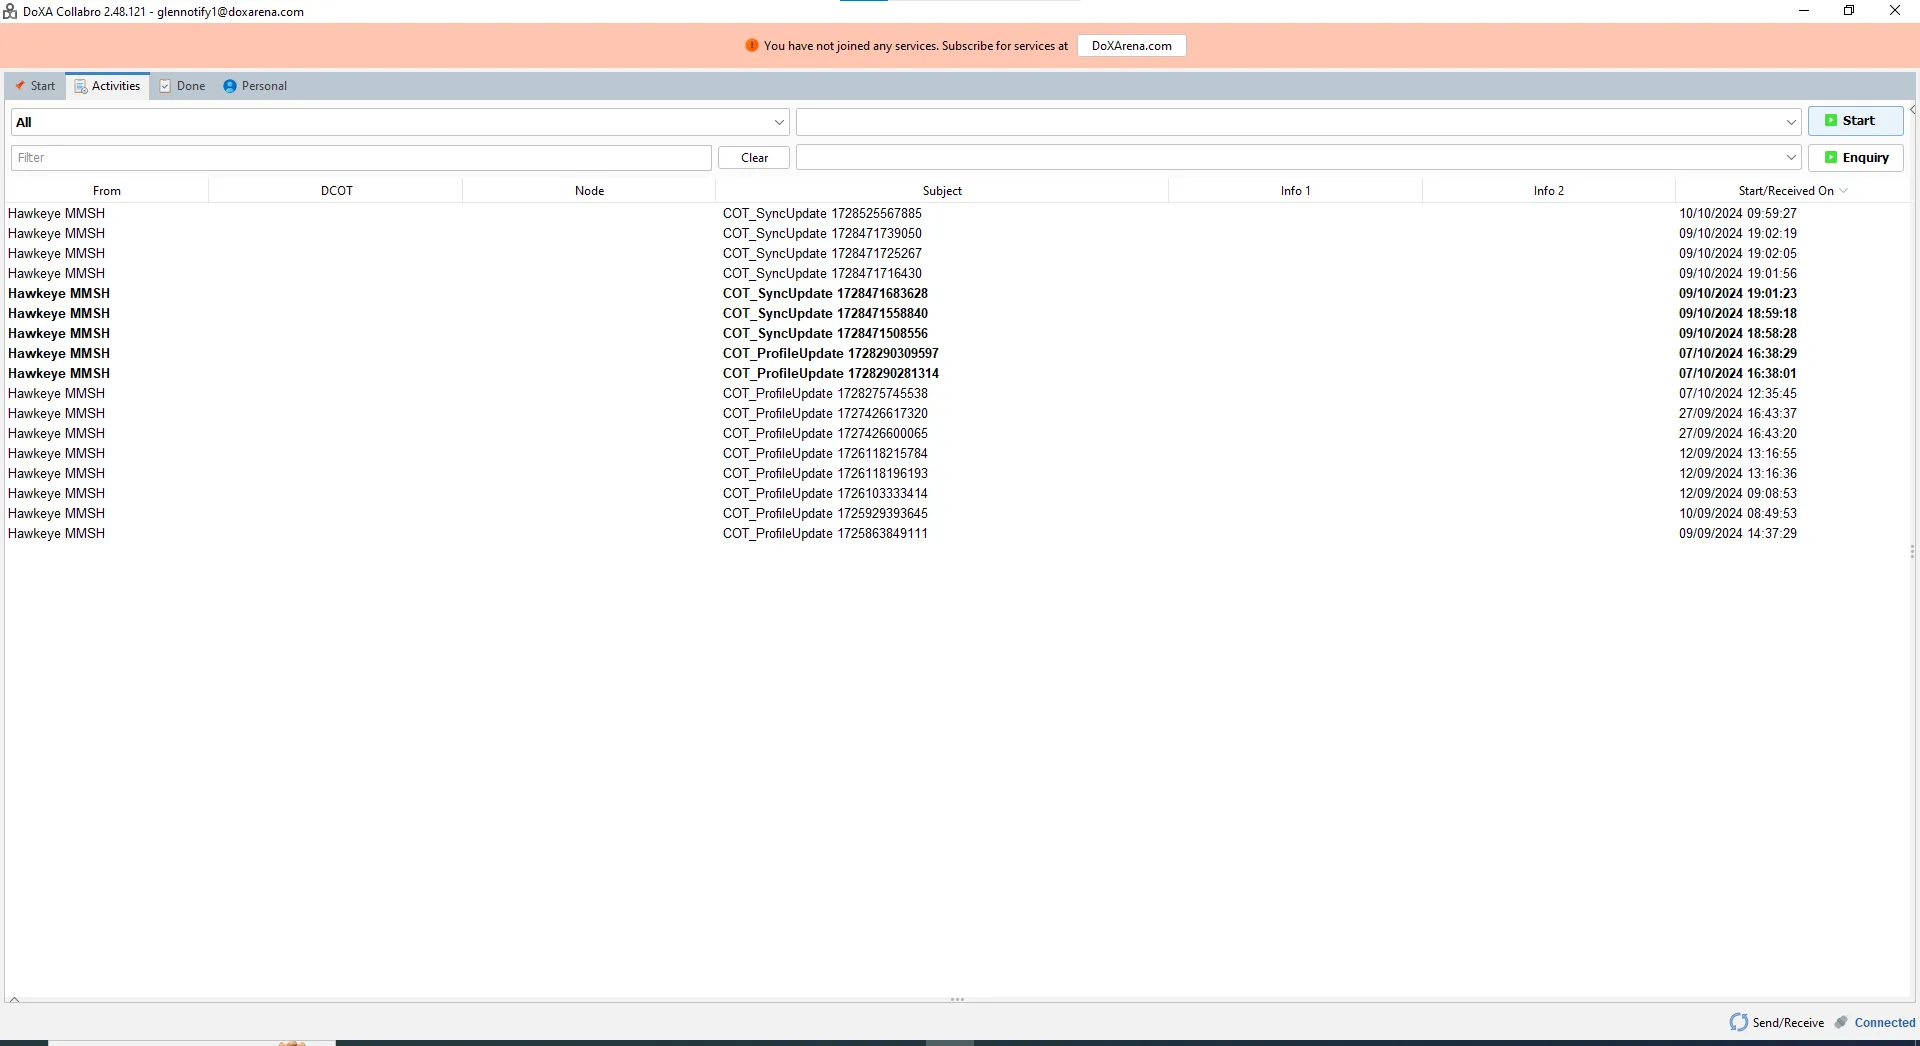Click the blue person icon for Personal

pos(230,86)
